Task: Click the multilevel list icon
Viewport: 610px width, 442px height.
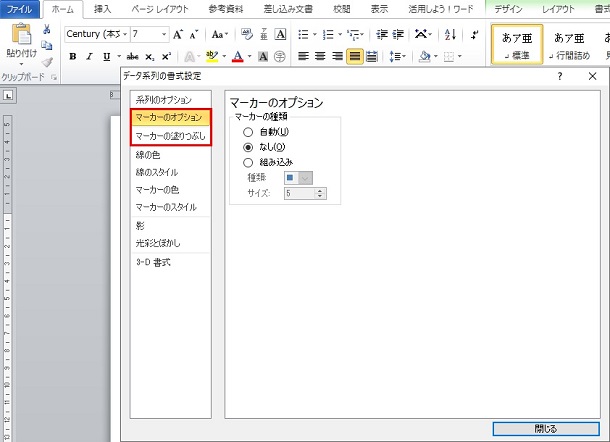Action: coord(353,35)
